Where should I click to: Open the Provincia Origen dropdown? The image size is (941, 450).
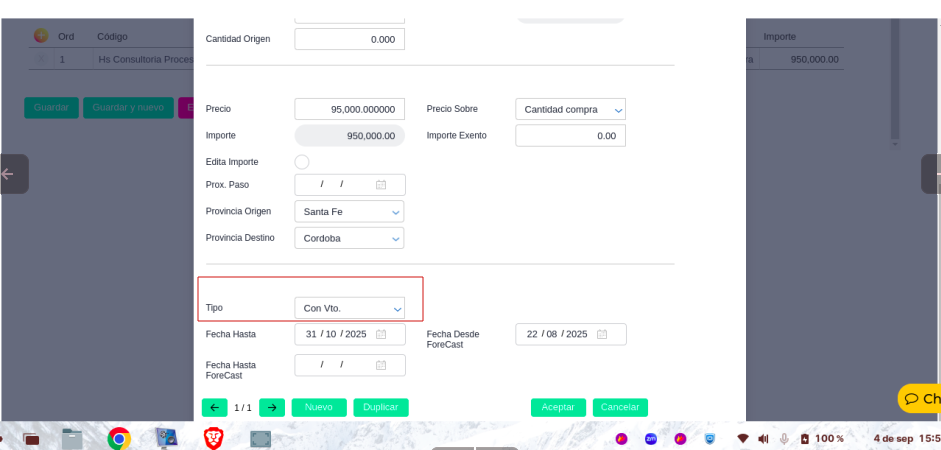tap(349, 212)
